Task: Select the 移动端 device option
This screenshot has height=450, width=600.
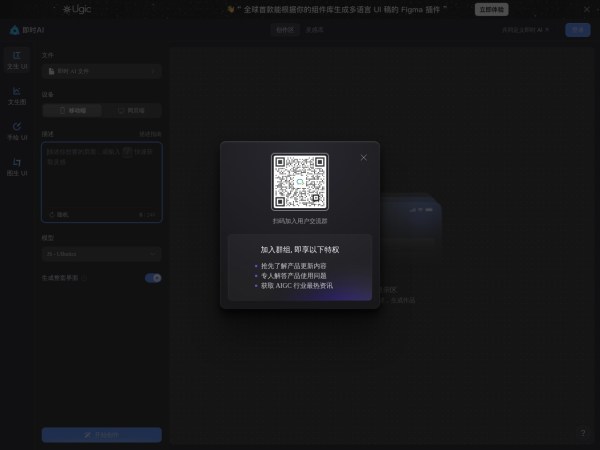Action: (72, 111)
